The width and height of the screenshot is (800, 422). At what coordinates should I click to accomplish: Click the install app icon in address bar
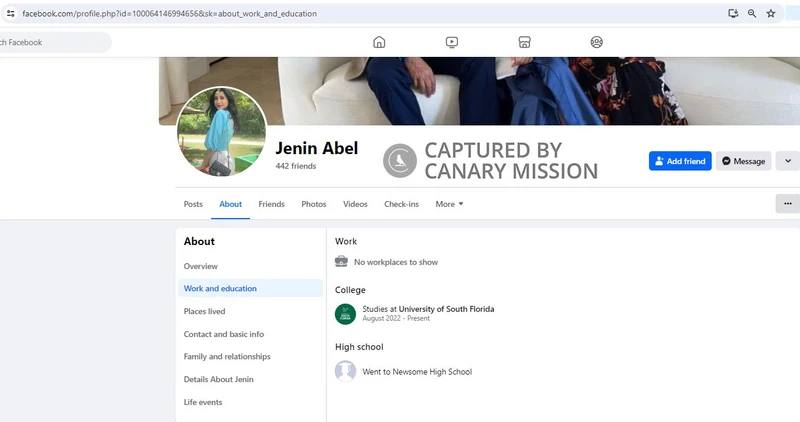coord(733,14)
